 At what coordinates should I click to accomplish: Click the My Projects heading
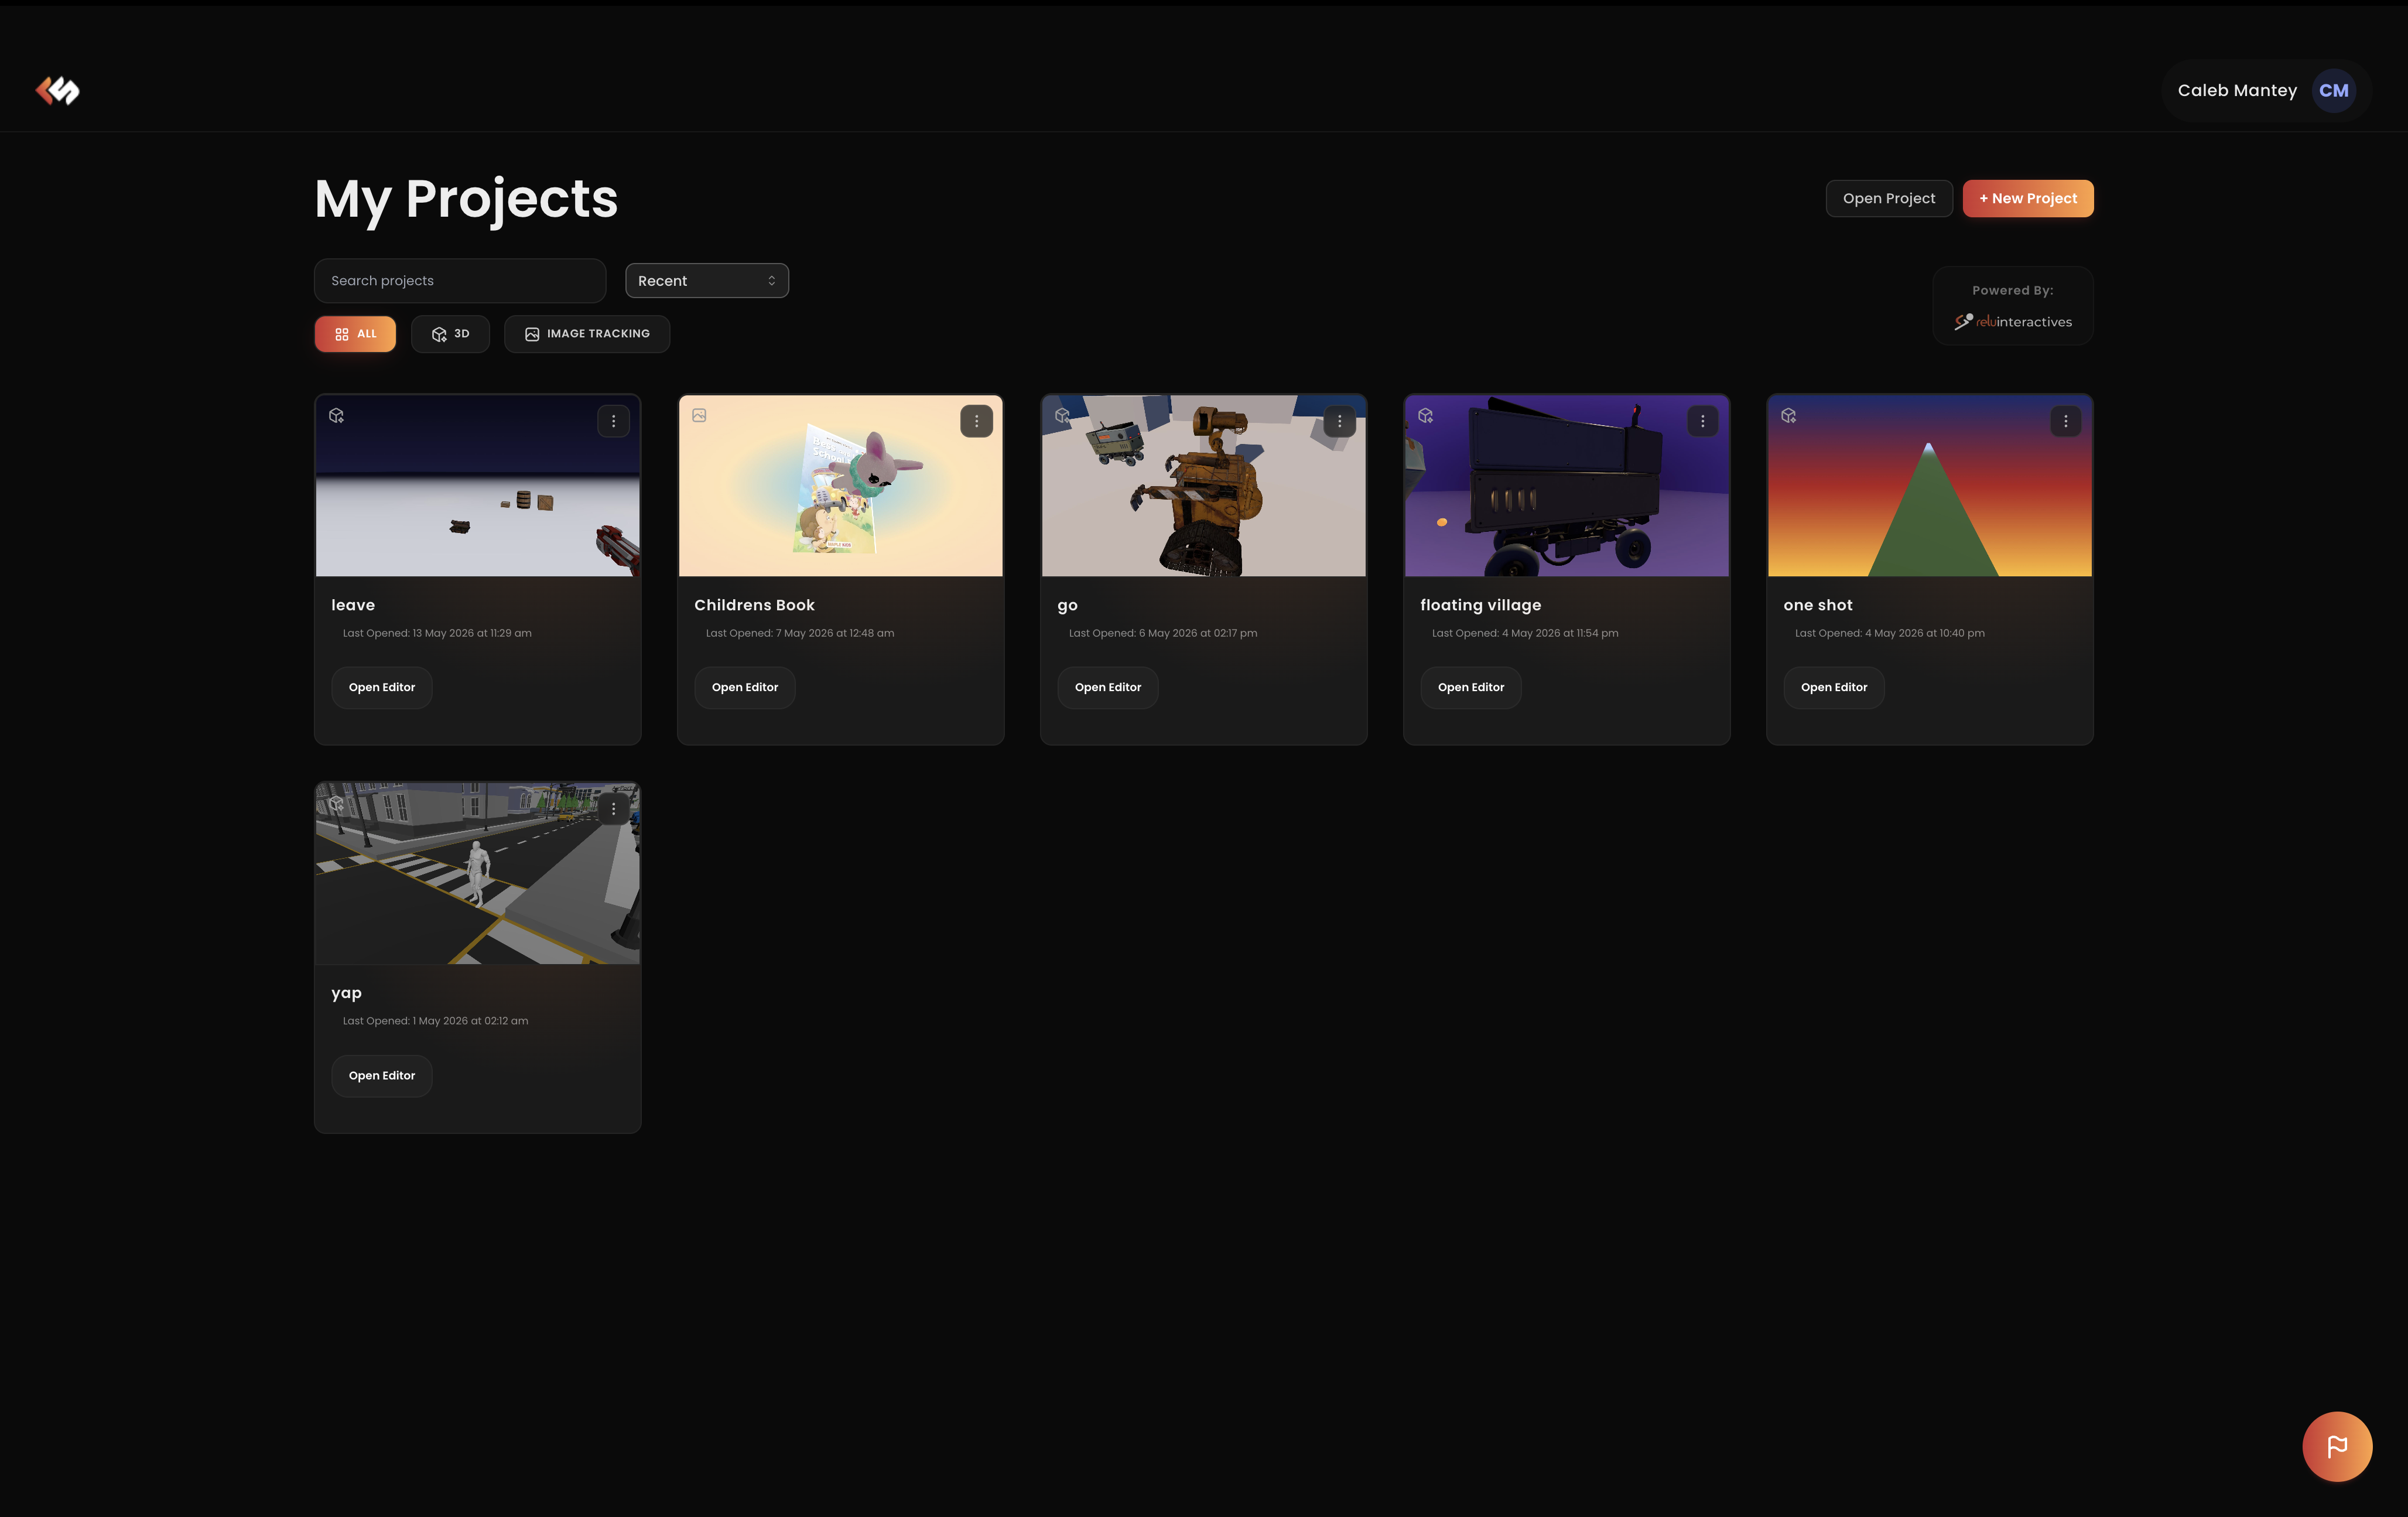pos(466,200)
